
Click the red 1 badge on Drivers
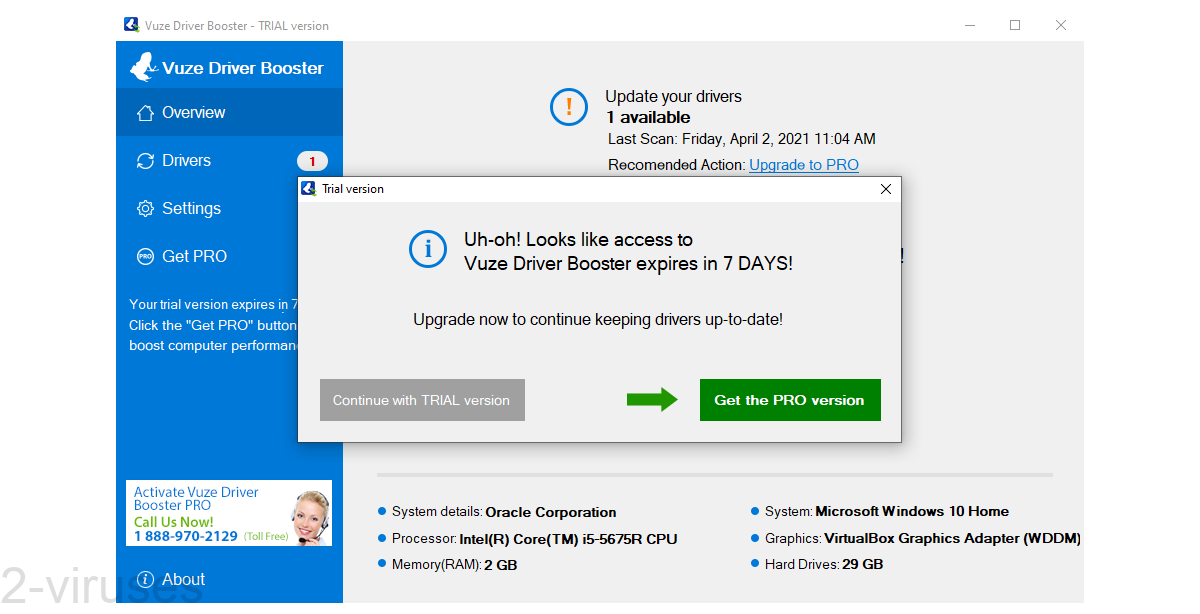312,161
